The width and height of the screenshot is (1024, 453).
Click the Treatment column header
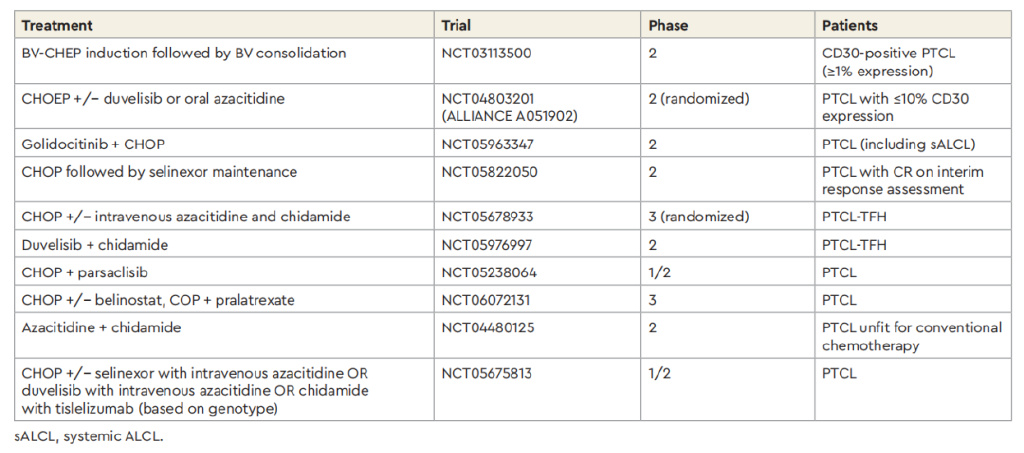point(57,25)
